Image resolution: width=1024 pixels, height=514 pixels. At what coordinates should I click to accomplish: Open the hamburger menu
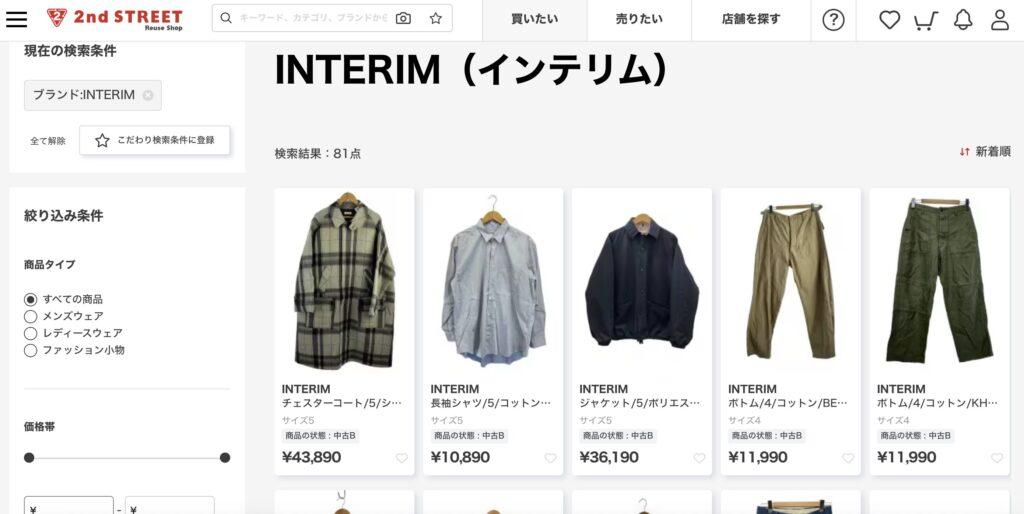[16, 19]
